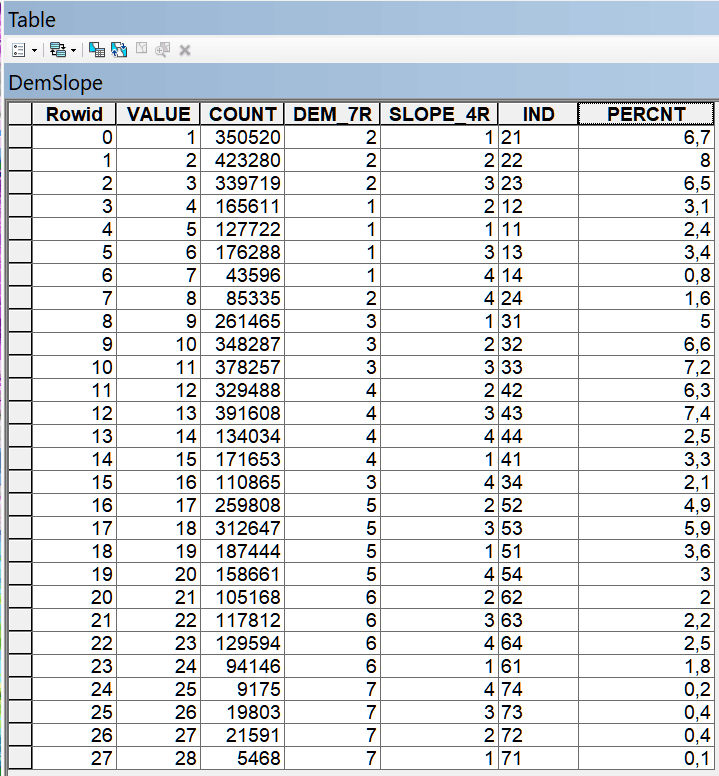Click the Delete Selected X icon
This screenshot has height=776, width=719.
click(x=185, y=49)
